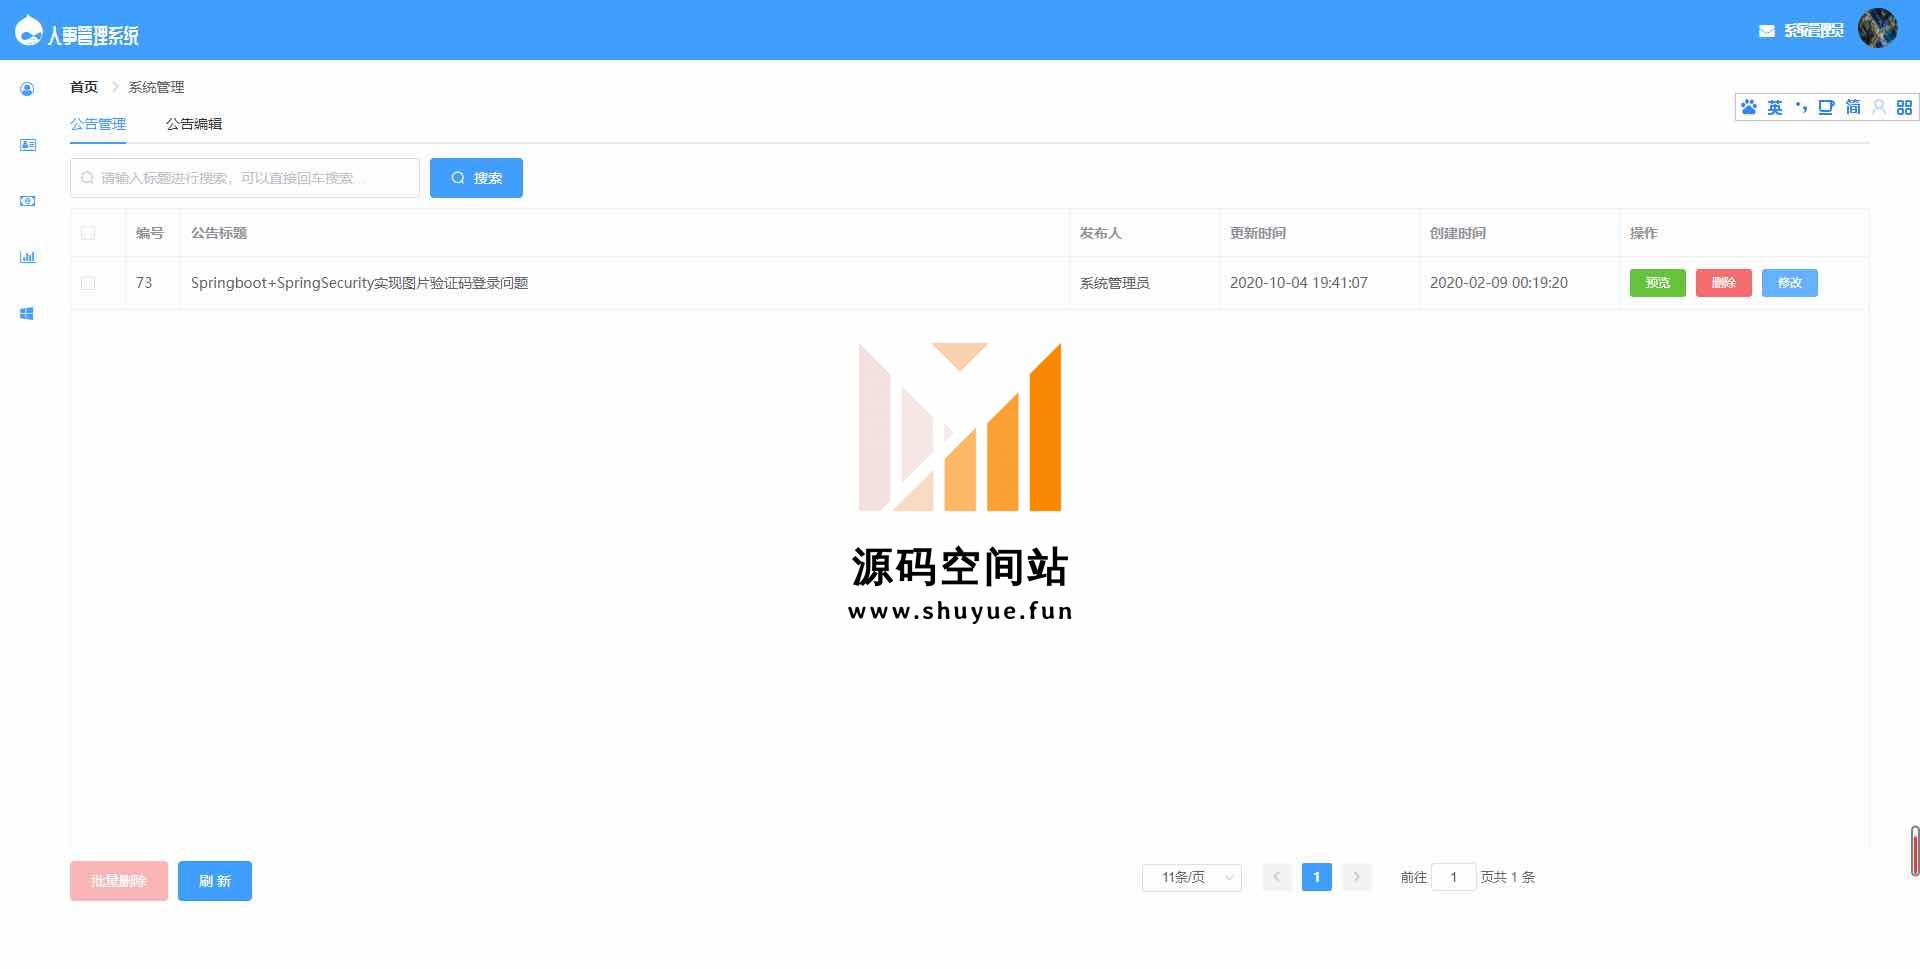The image size is (1920, 969).
Task: Focus the title search input field
Action: coord(245,178)
